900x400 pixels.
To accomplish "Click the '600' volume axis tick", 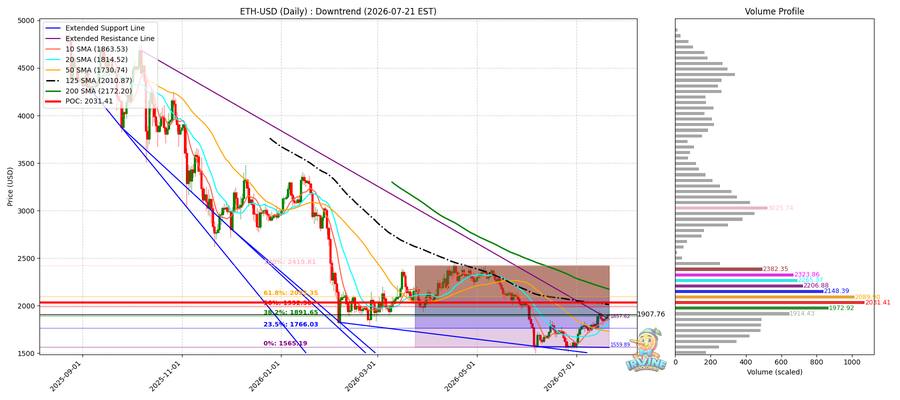I will 781,362.
